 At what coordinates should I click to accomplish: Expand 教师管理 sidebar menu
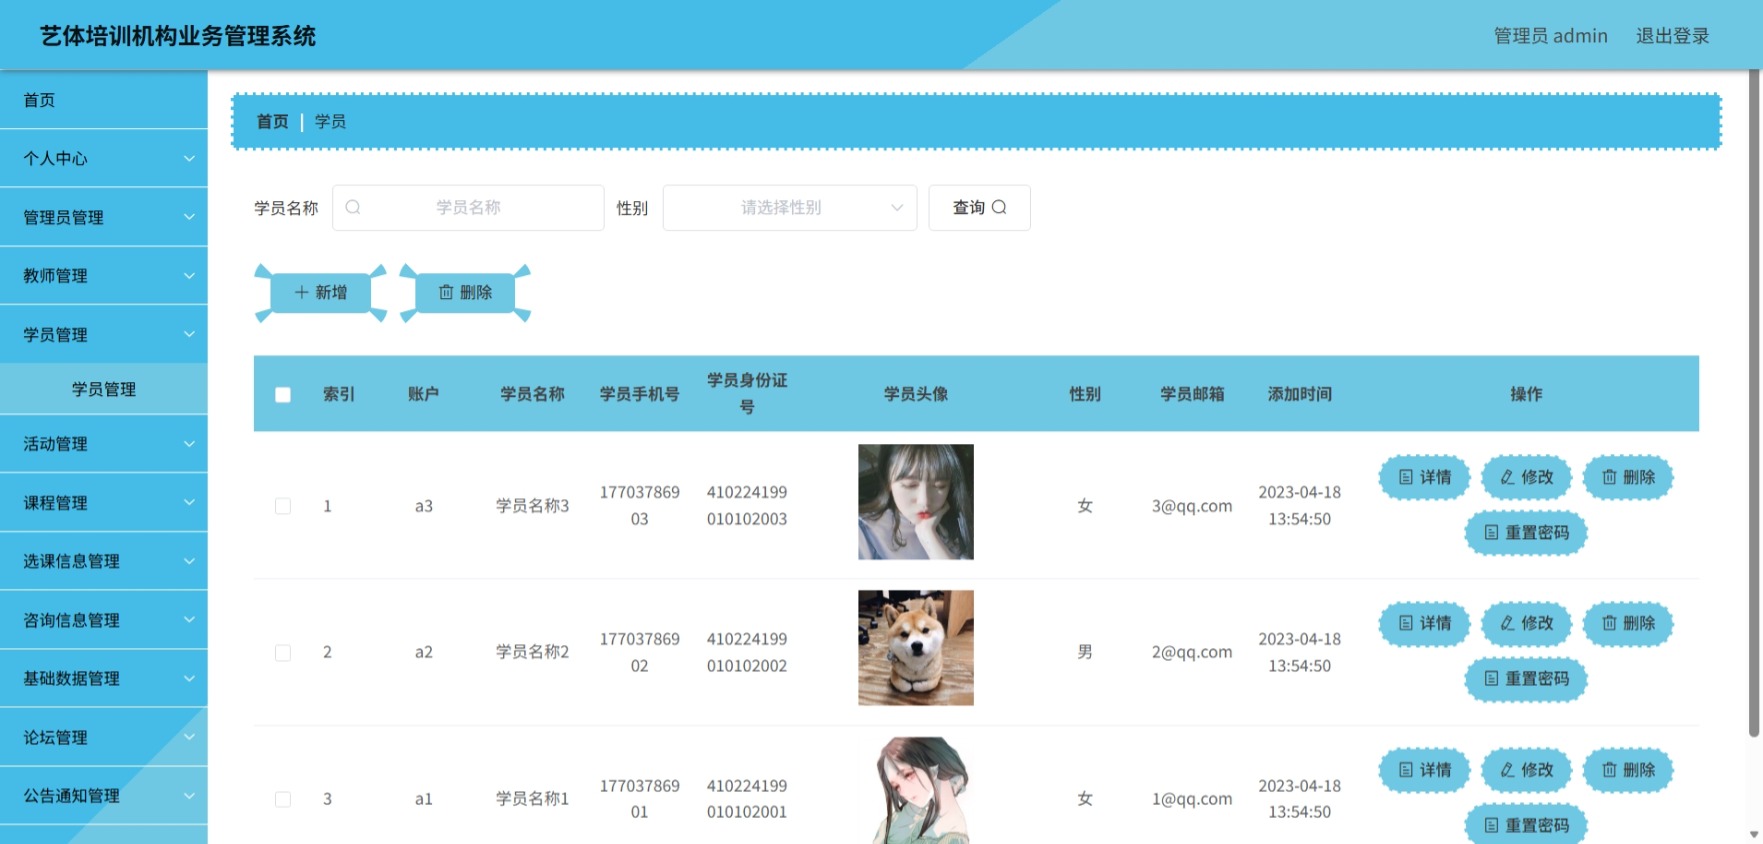point(104,275)
